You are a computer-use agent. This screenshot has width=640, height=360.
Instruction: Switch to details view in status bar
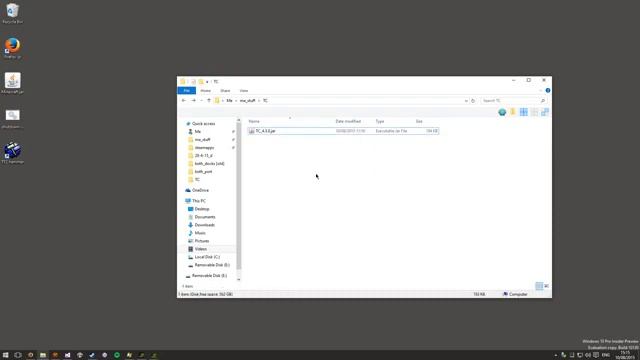point(539,286)
